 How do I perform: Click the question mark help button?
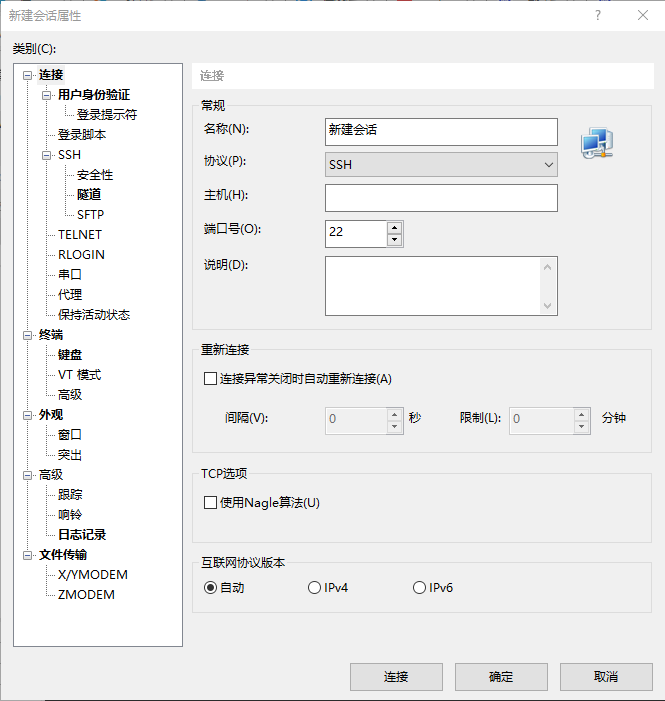tap(598, 15)
